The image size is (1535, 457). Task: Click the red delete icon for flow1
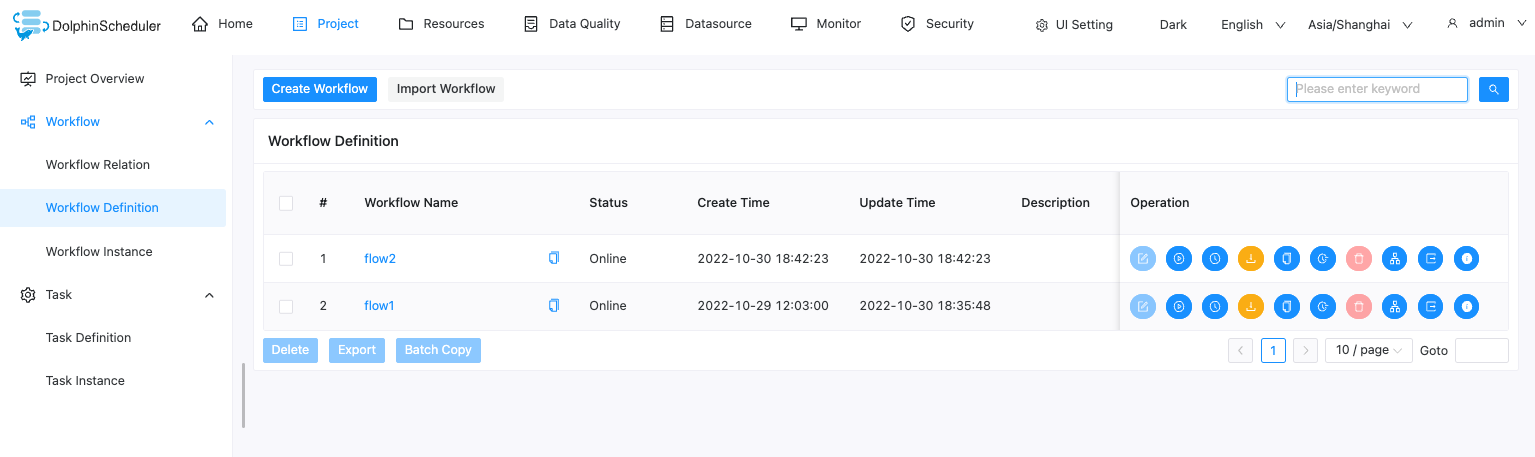point(1359,306)
